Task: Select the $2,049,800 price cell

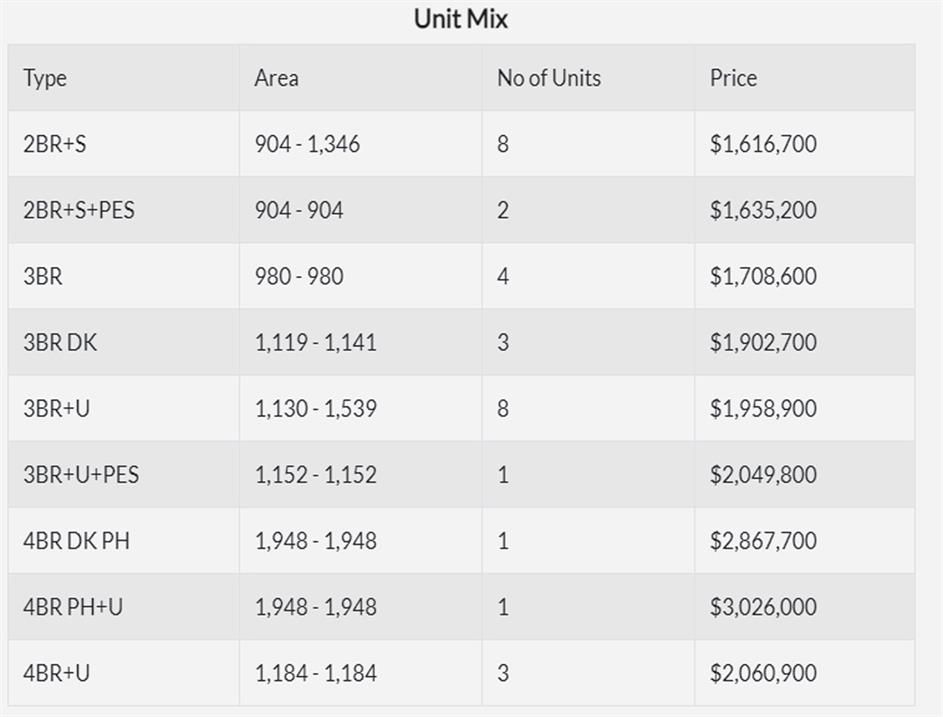Action: click(763, 475)
